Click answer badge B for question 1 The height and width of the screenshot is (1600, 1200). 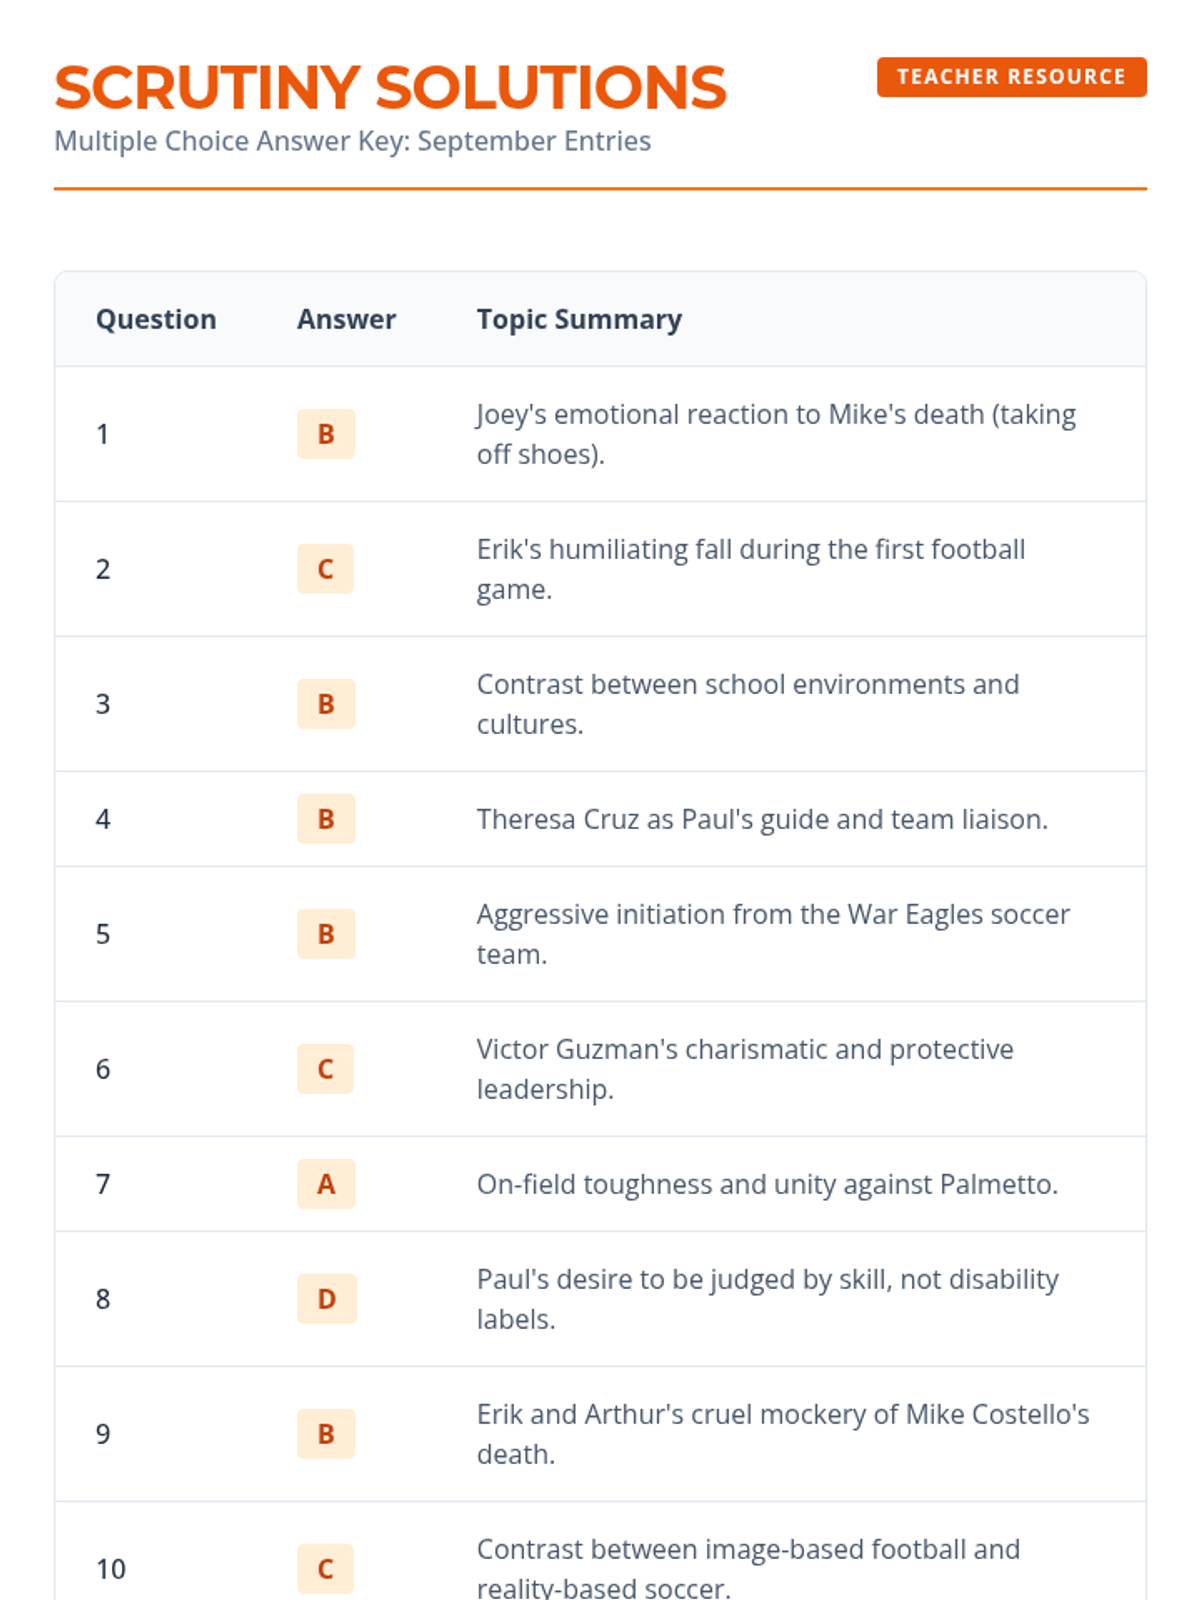point(326,434)
